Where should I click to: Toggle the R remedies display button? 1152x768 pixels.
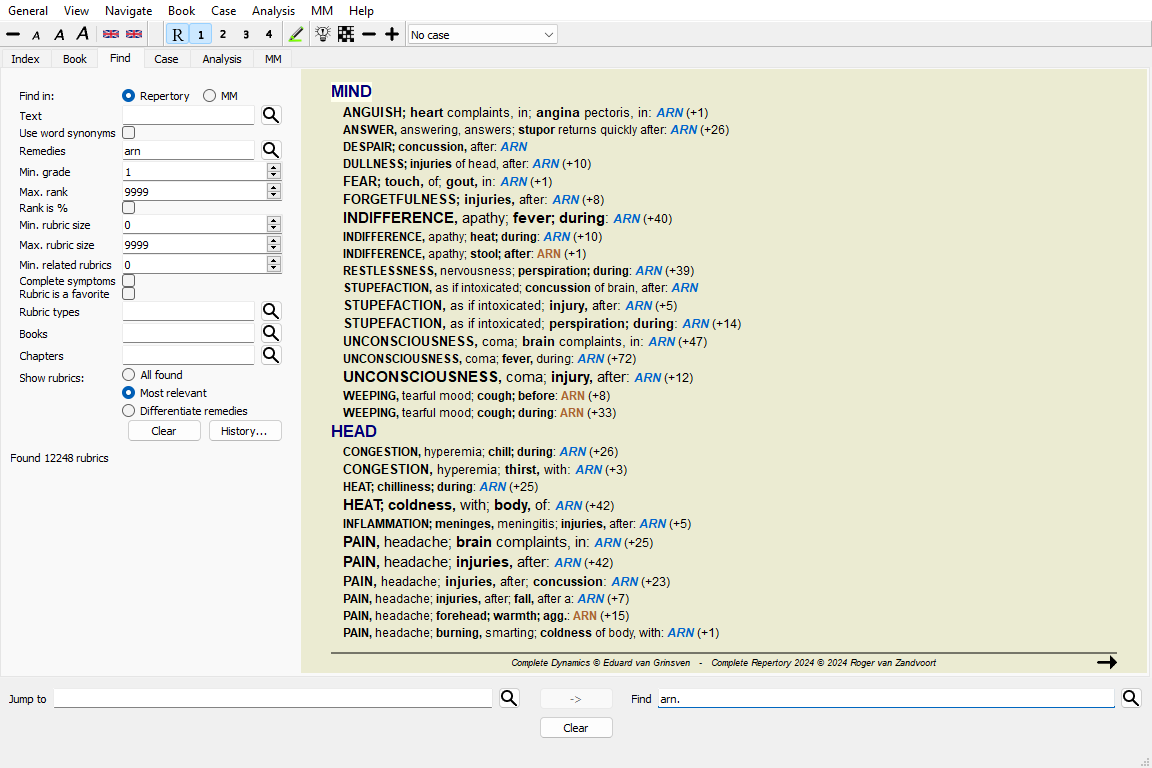pos(177,35)
